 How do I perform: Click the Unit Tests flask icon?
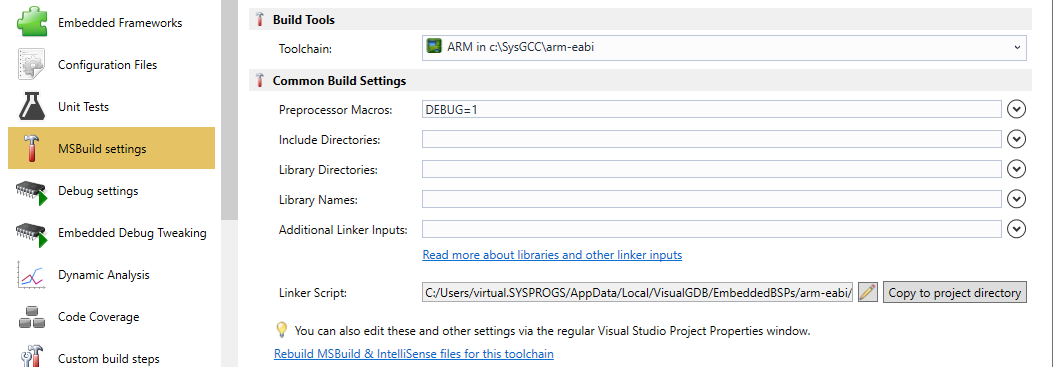(31, 107)
